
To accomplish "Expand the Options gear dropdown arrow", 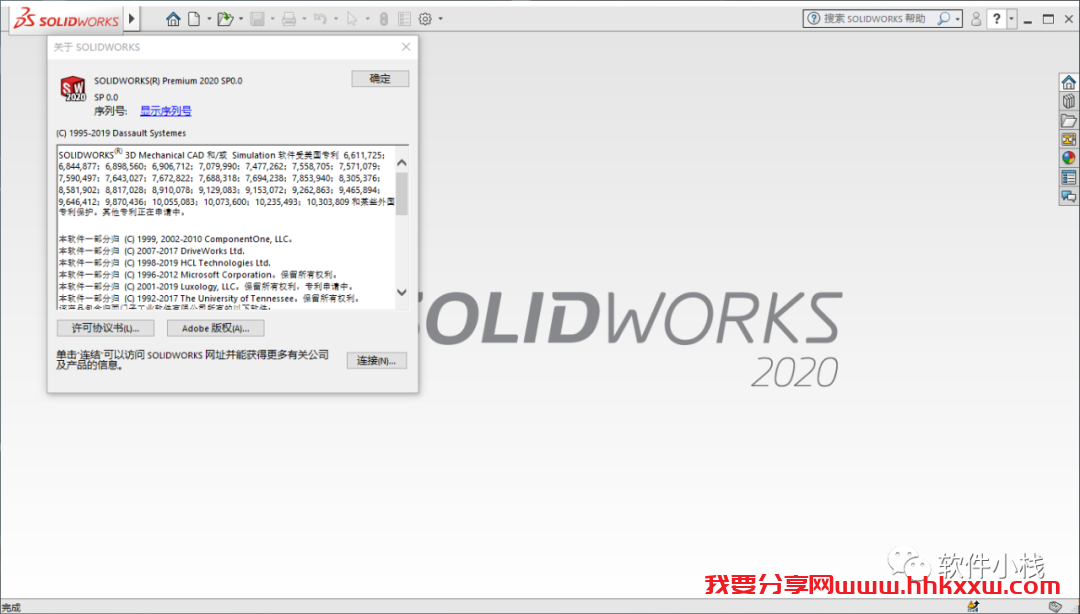I will pyautogui.click(x=441, y=19).
